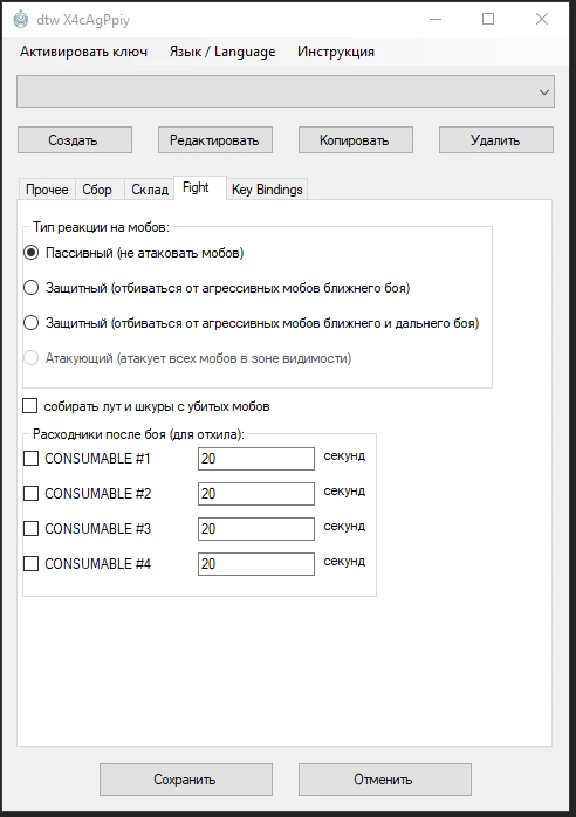576x817 pixels.
Task: Open the Активировать ключ menu
Action: [83, 52]
